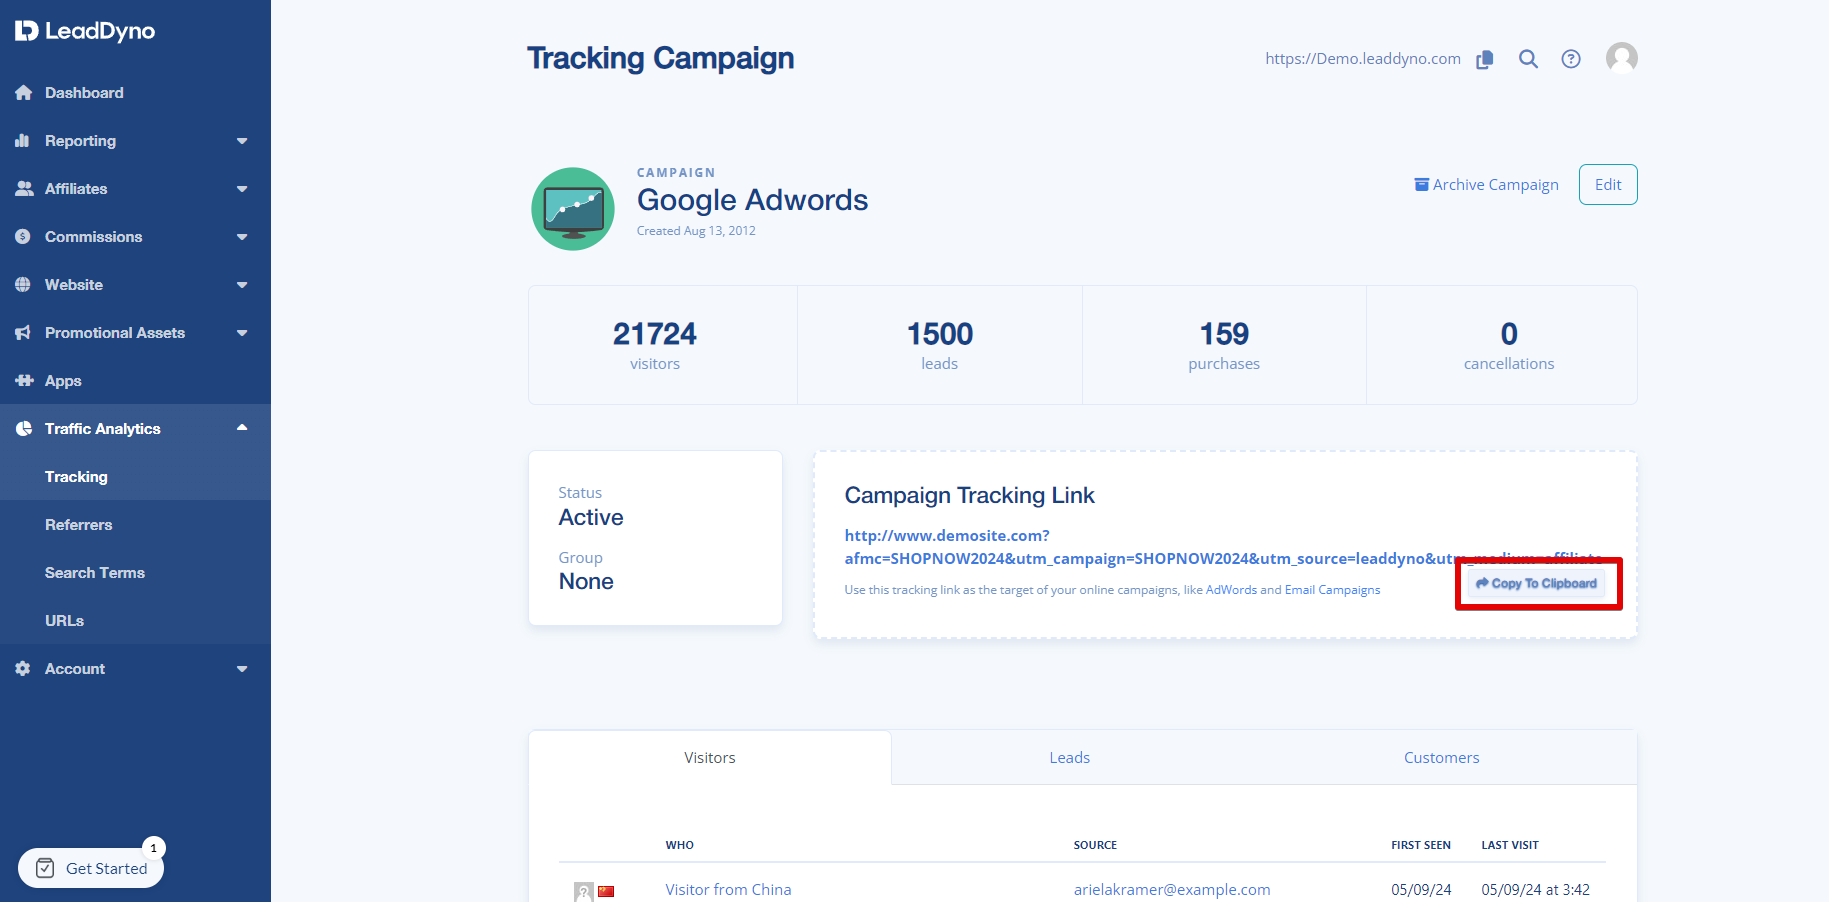Switch to the Customers tab

point(1441,758)
